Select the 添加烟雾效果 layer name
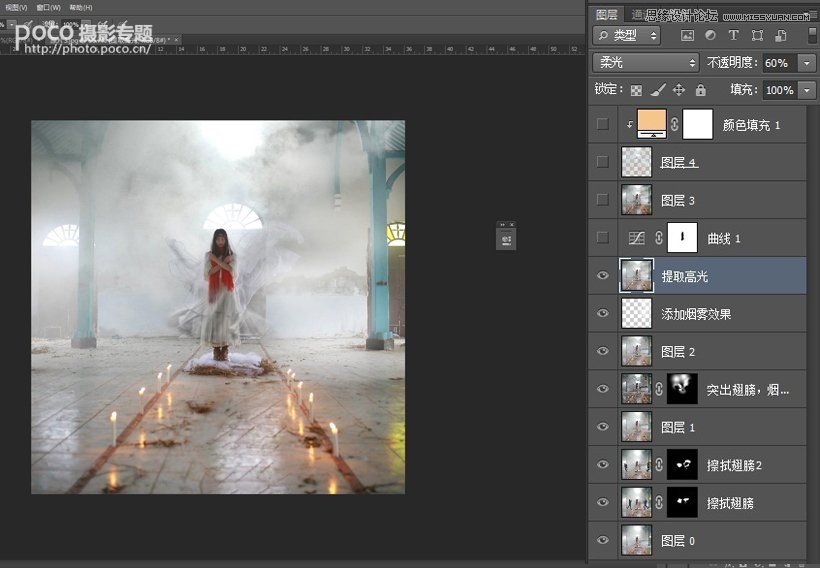Image resolution: width=820 pixels, height=568 pixels. click(x=696, y=314)
